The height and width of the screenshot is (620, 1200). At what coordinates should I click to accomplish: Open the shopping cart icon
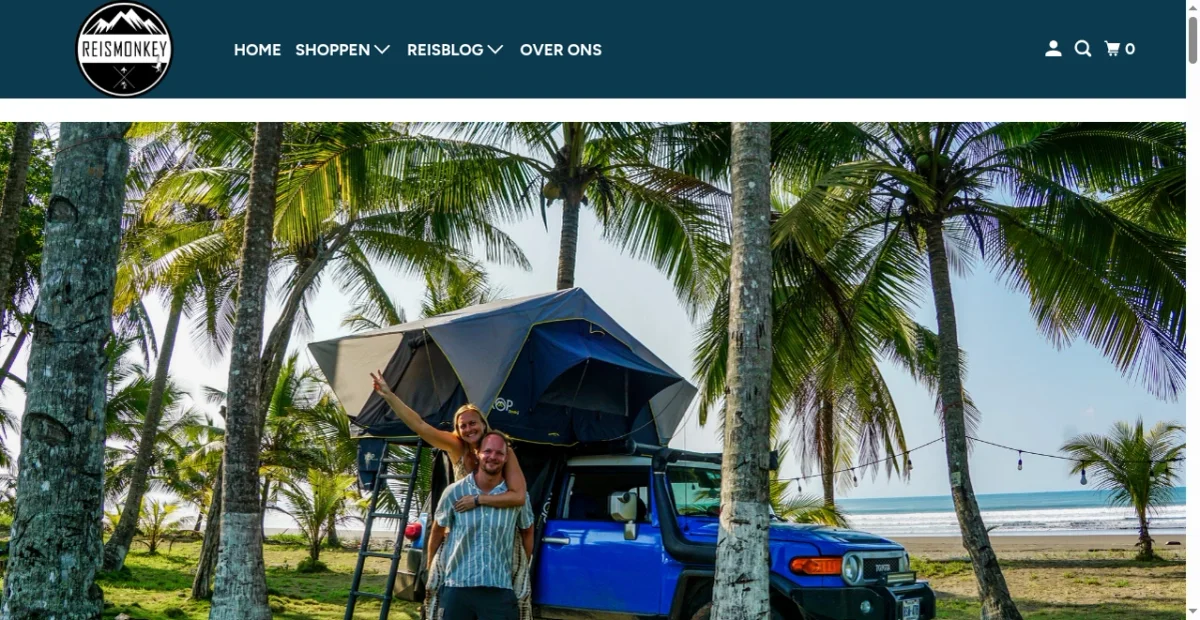pos(1112,49)
